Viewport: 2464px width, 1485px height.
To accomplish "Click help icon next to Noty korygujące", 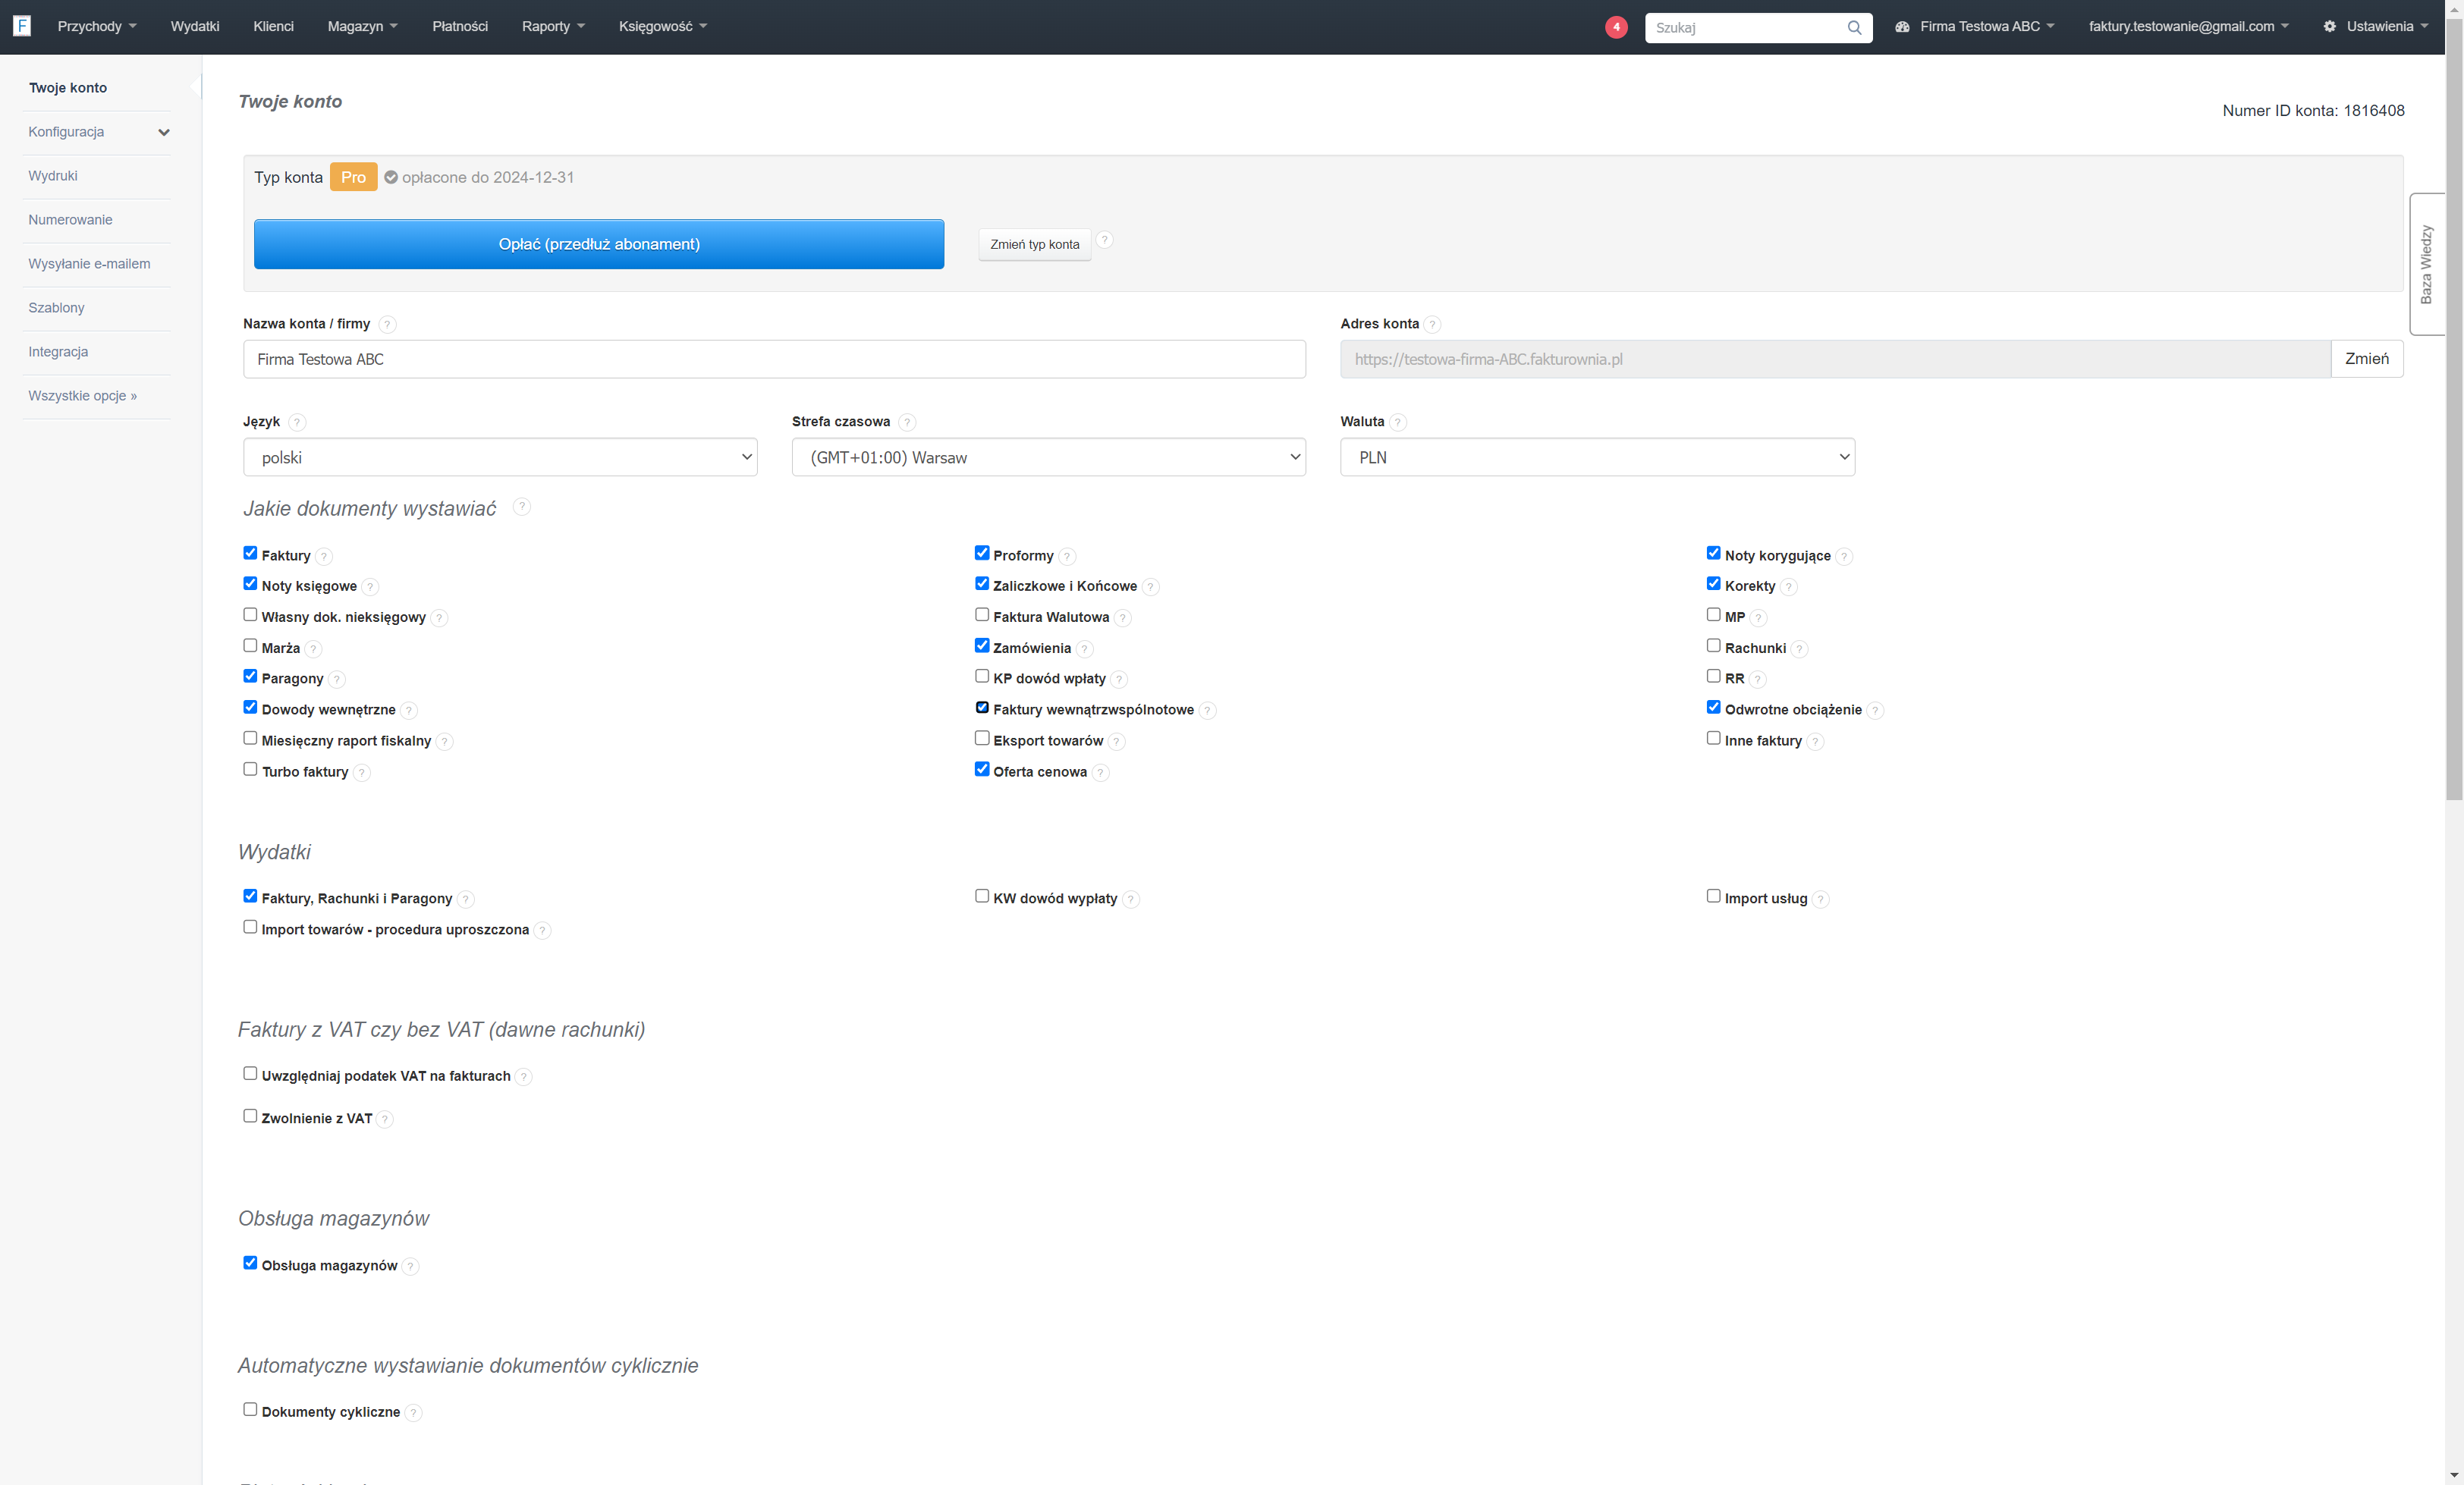I will pos(1844,556).
